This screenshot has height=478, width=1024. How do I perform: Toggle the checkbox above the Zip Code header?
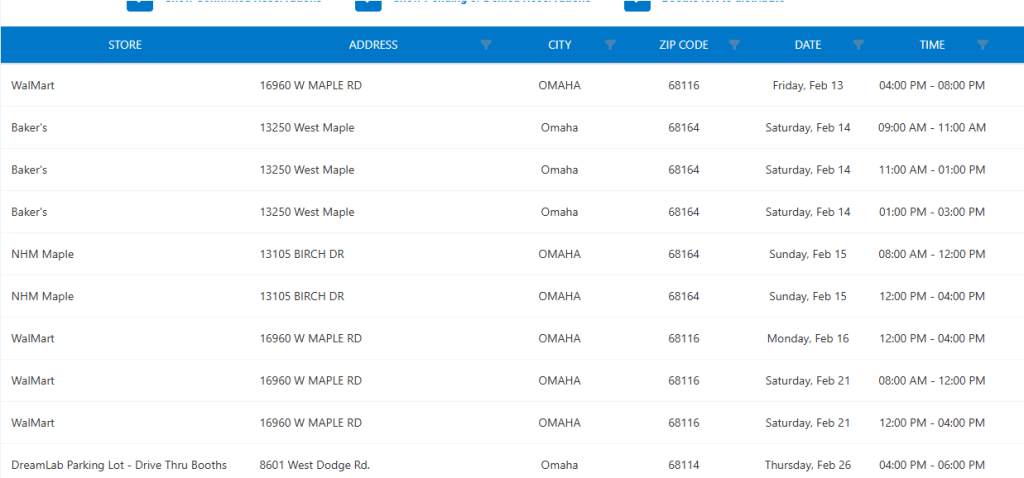click(637, 3)
